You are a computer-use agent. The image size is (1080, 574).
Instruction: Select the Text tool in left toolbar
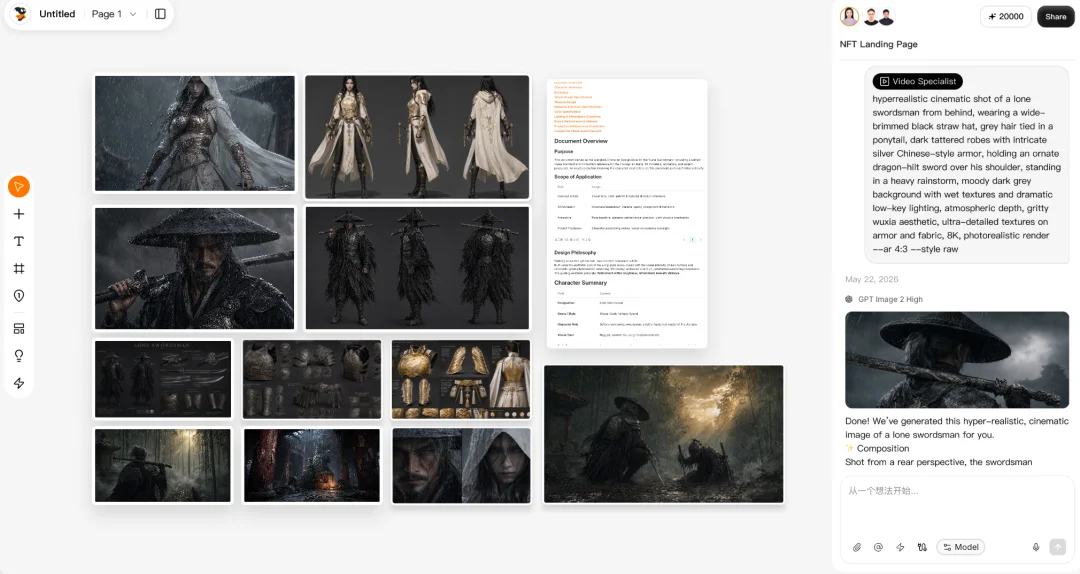[x=19, y=241]
